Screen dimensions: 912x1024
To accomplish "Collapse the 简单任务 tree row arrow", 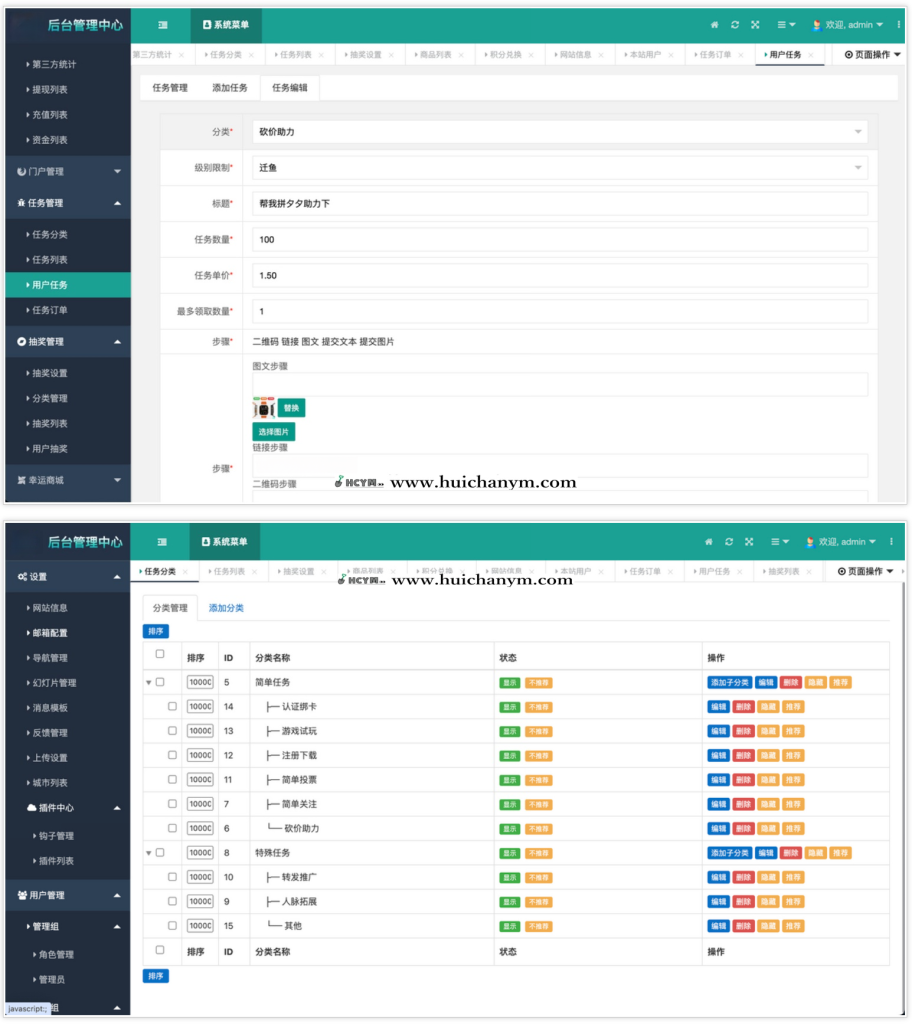I will click(x=149, y=683).
